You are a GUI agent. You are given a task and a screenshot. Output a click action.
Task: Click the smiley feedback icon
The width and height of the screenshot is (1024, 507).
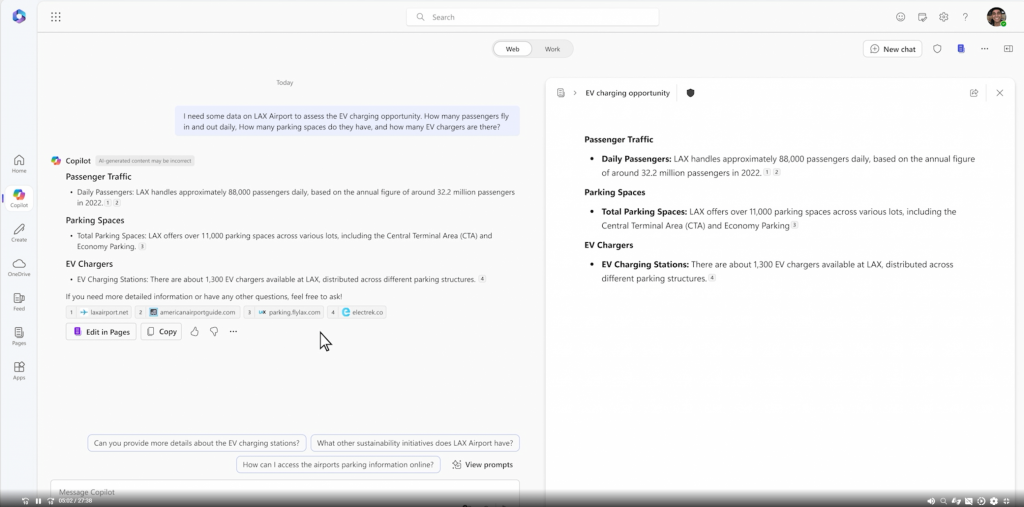tap(901, 17)
